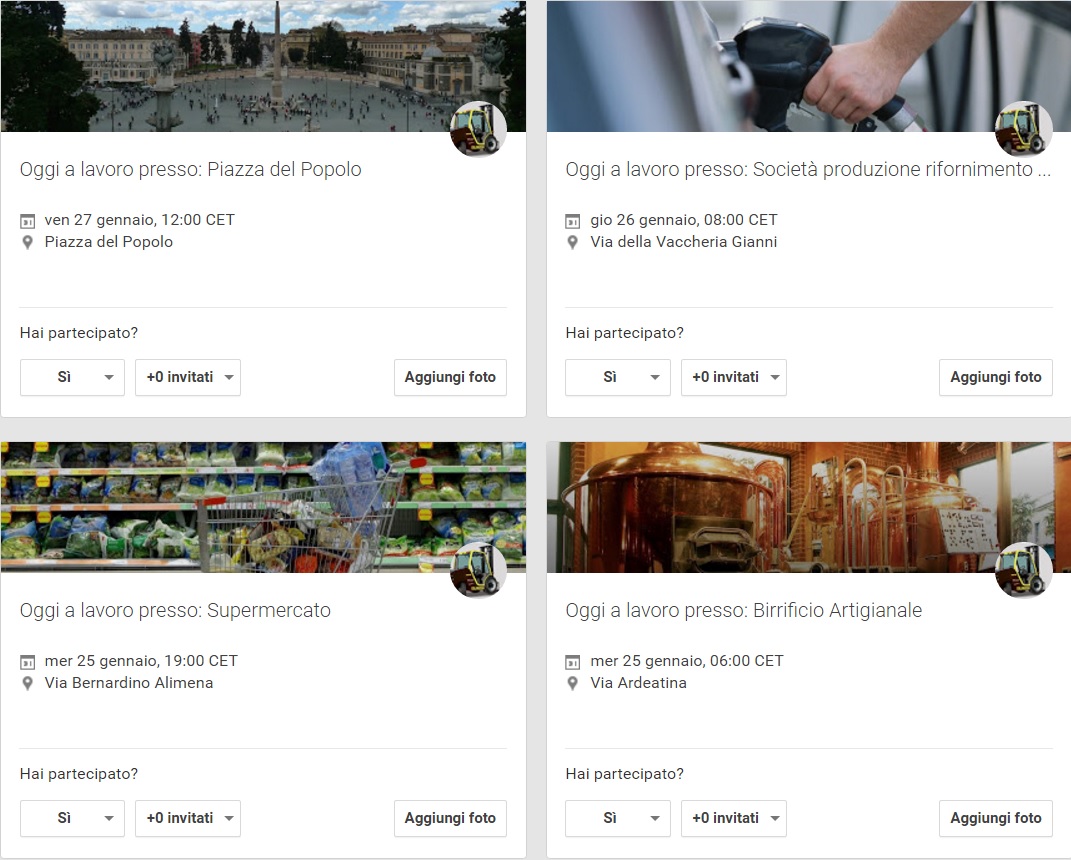Open Sì dropdown on Piazza del Popolo card
This screenshot has width=1071, height=860.
click(72, 377)
